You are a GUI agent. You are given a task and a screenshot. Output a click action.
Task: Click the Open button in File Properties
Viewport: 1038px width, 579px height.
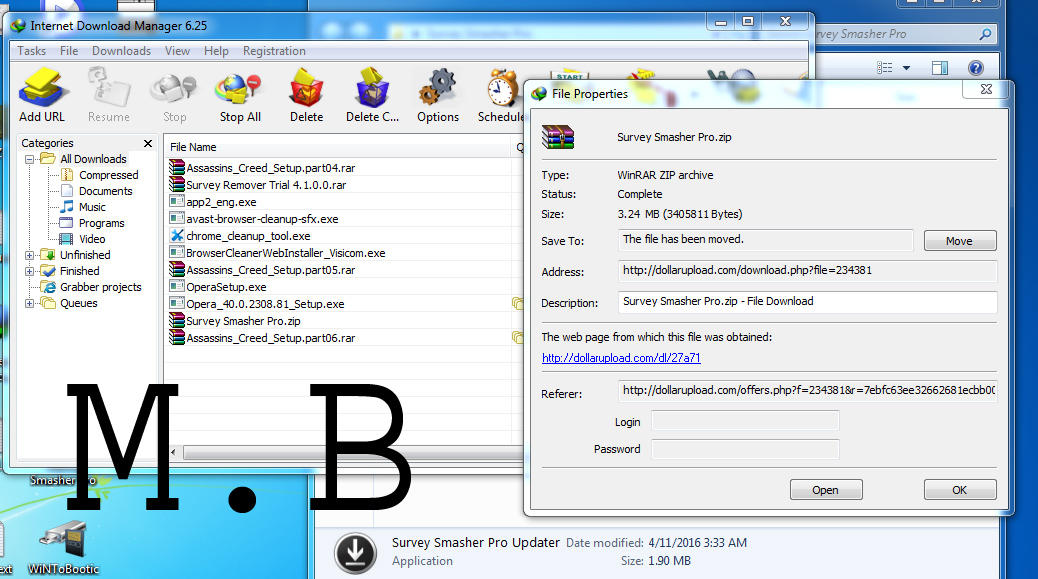click(826, 490)
